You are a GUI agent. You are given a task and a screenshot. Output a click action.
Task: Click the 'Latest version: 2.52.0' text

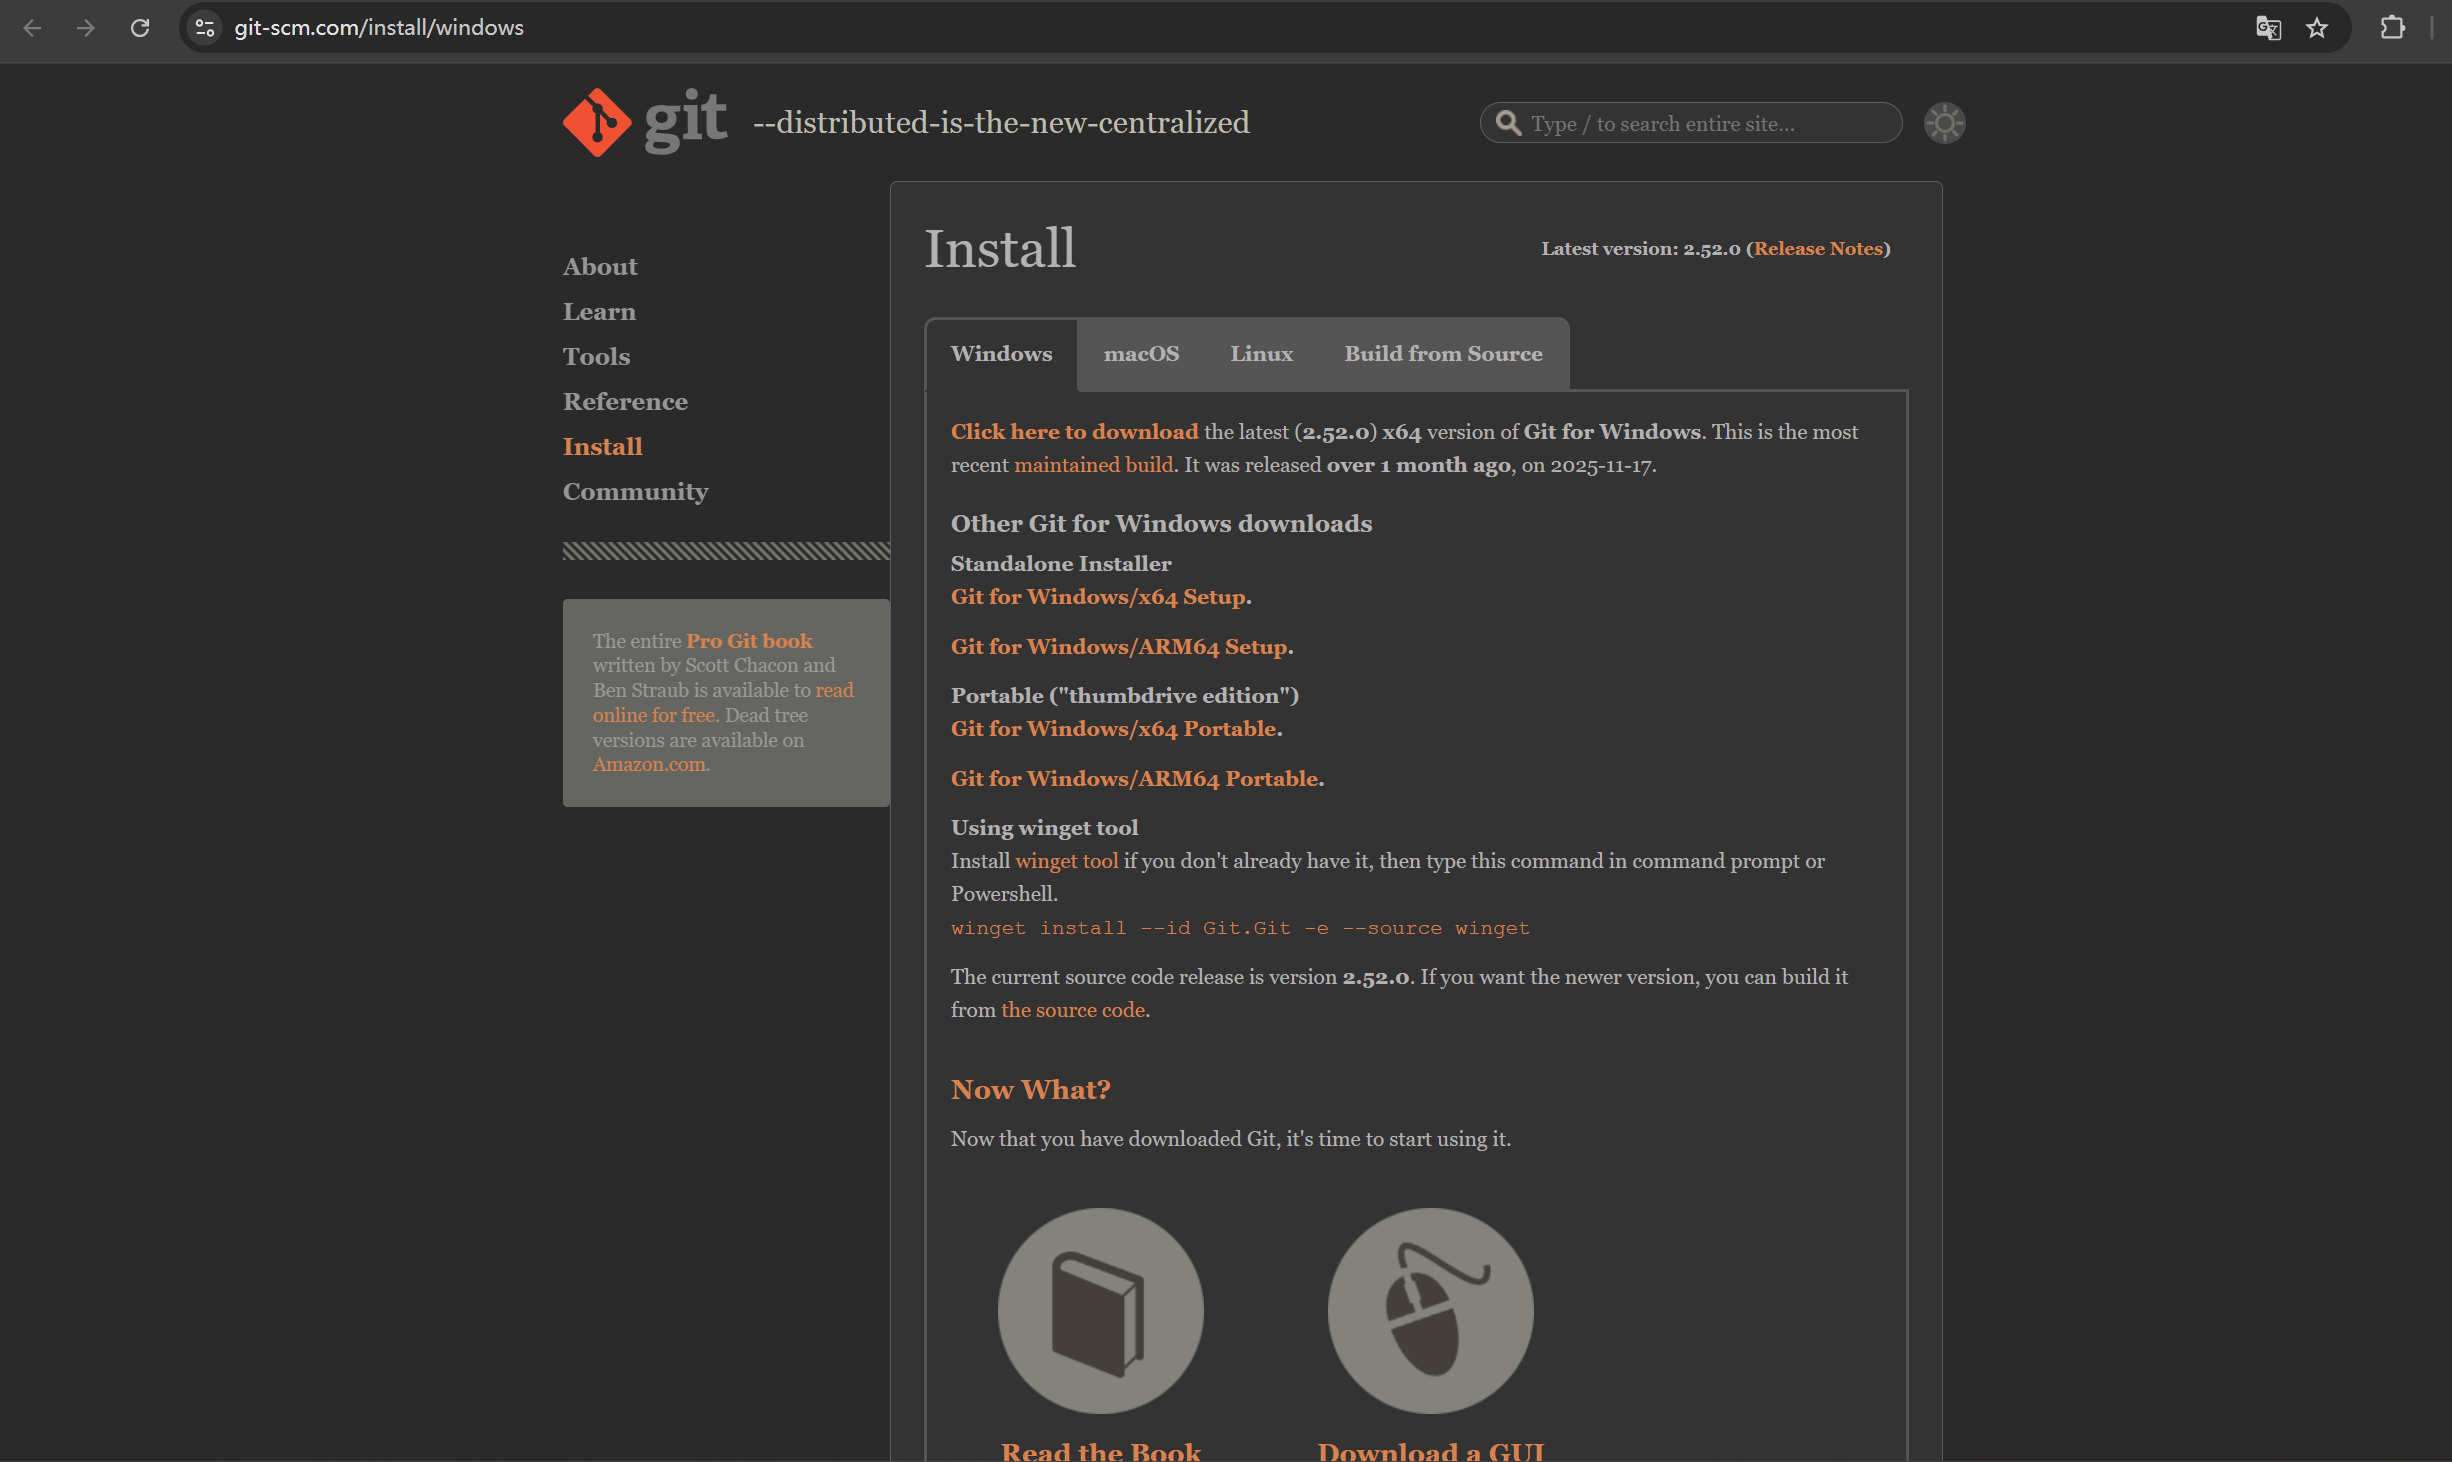(x=1640, y=249)
